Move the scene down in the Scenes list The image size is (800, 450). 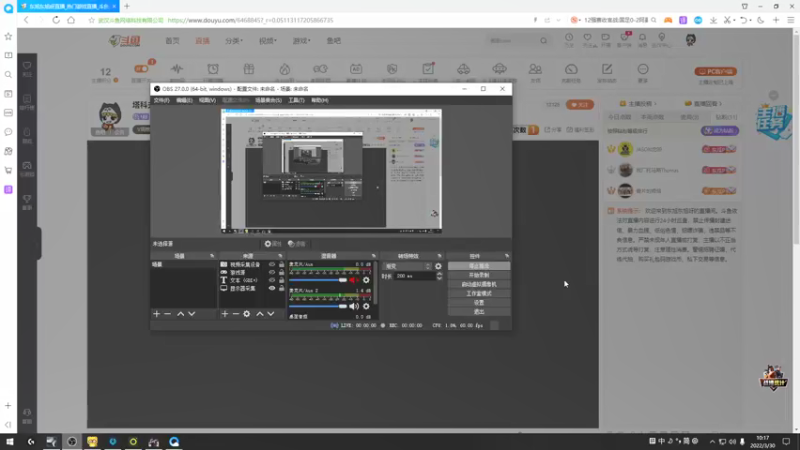[192, 314]
